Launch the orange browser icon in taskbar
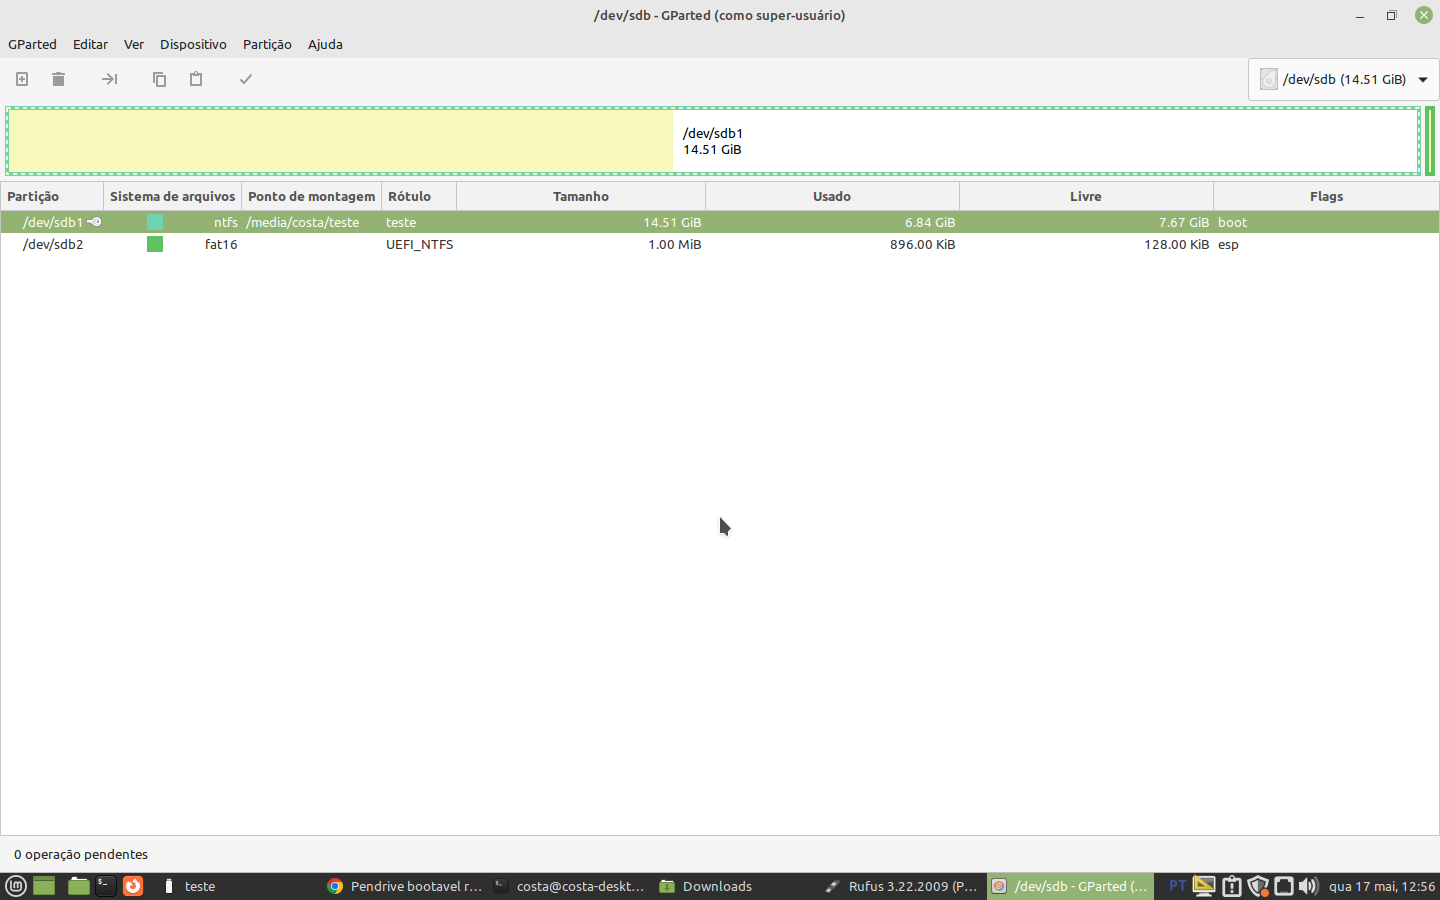 (133, 886)
